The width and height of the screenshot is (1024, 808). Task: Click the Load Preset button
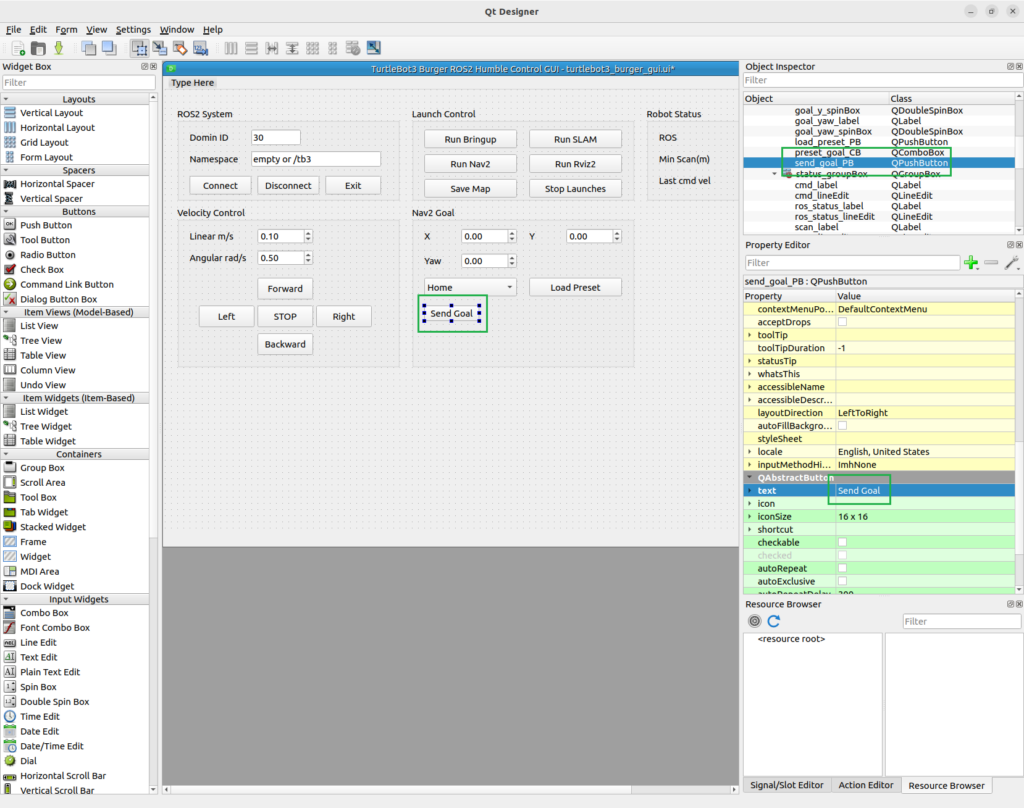coord(575,287)
